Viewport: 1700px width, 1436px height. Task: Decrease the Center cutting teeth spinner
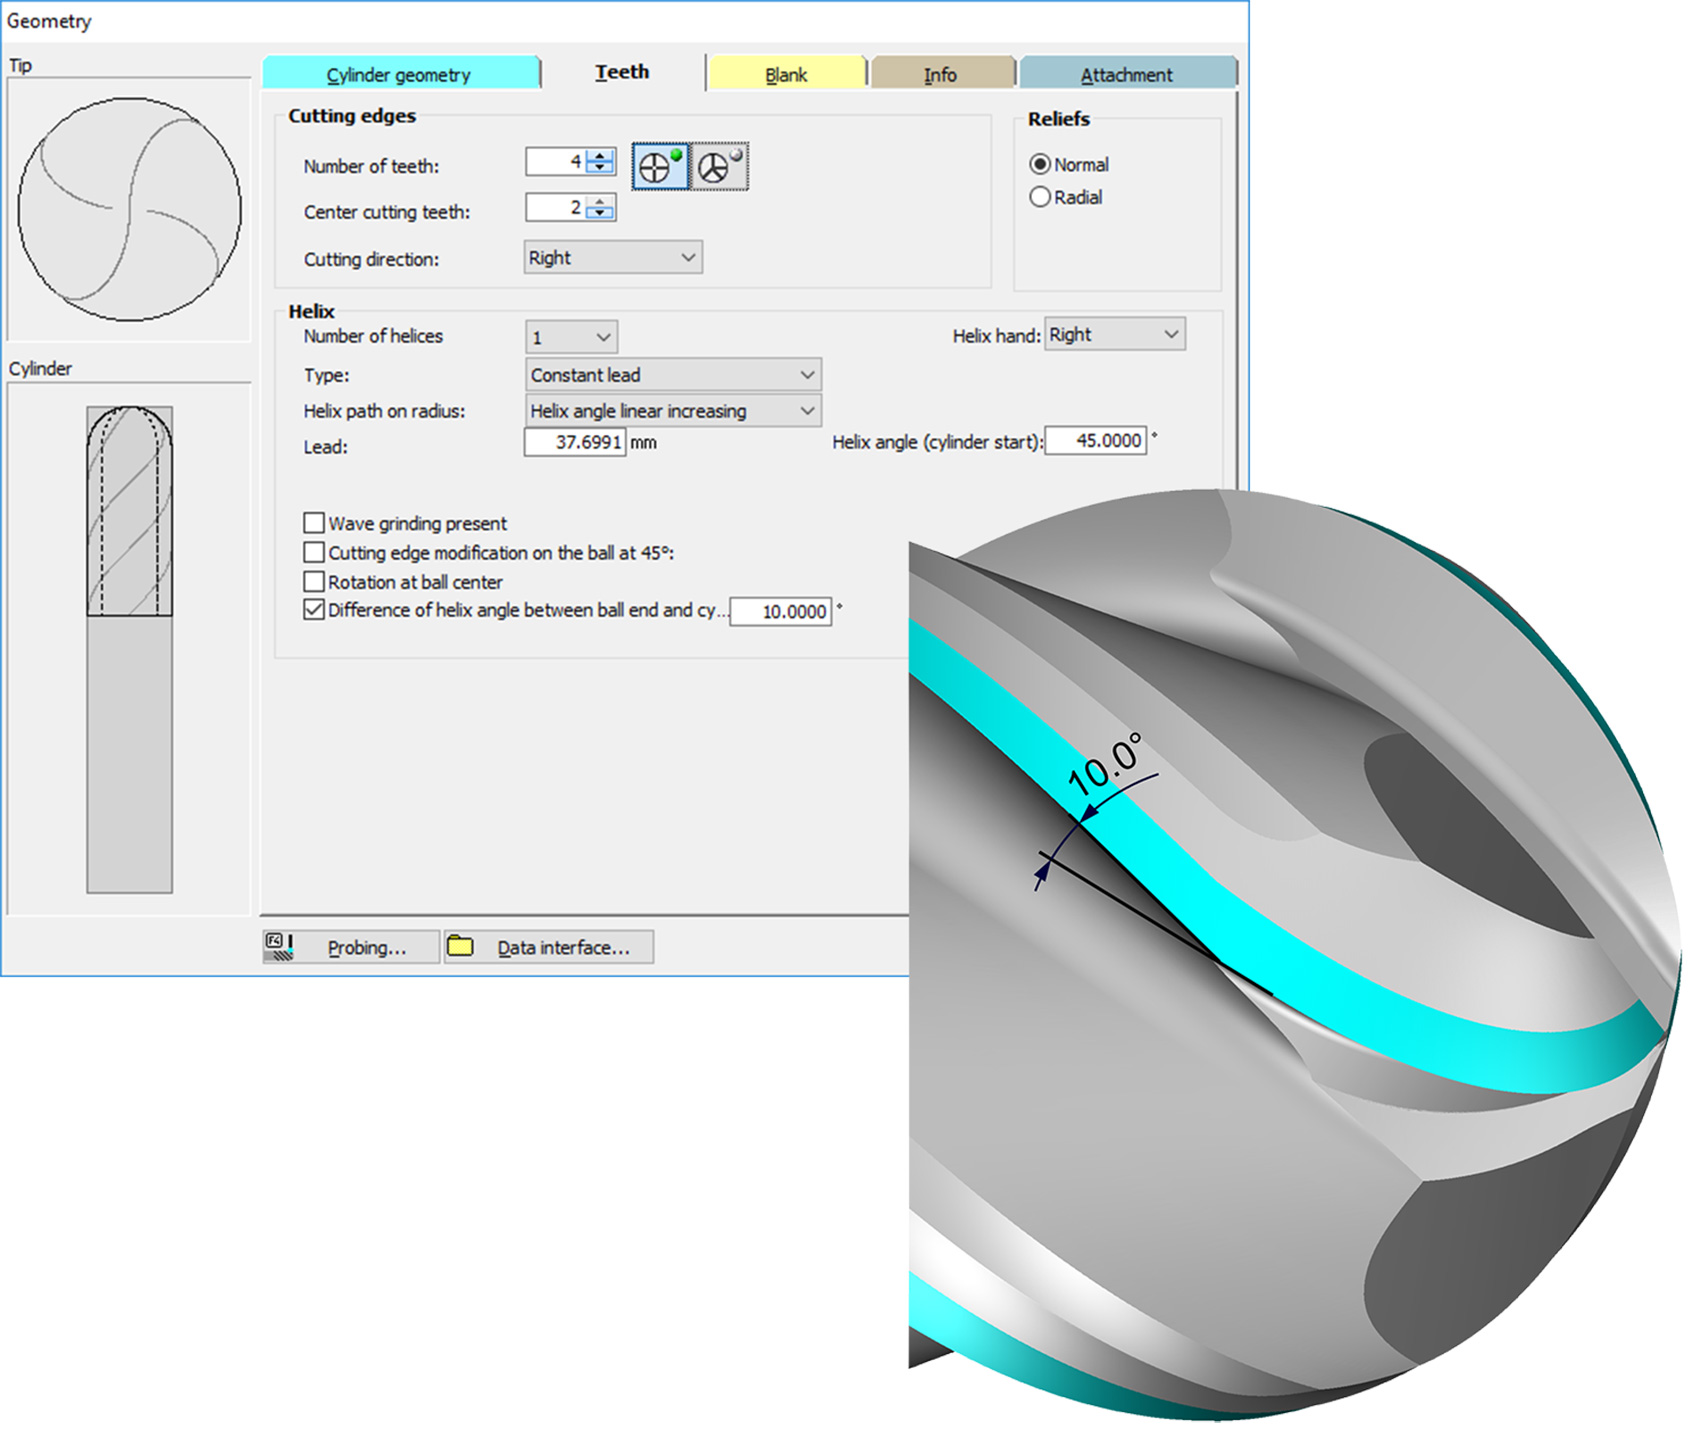pos(600,213)
